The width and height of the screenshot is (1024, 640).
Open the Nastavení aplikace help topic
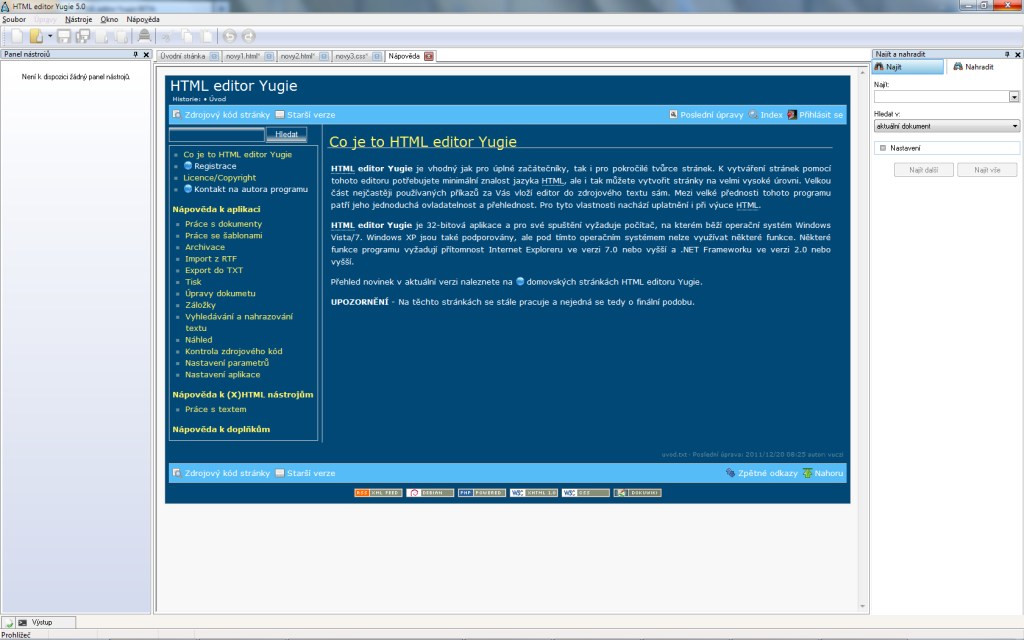(x=223, y=375)
